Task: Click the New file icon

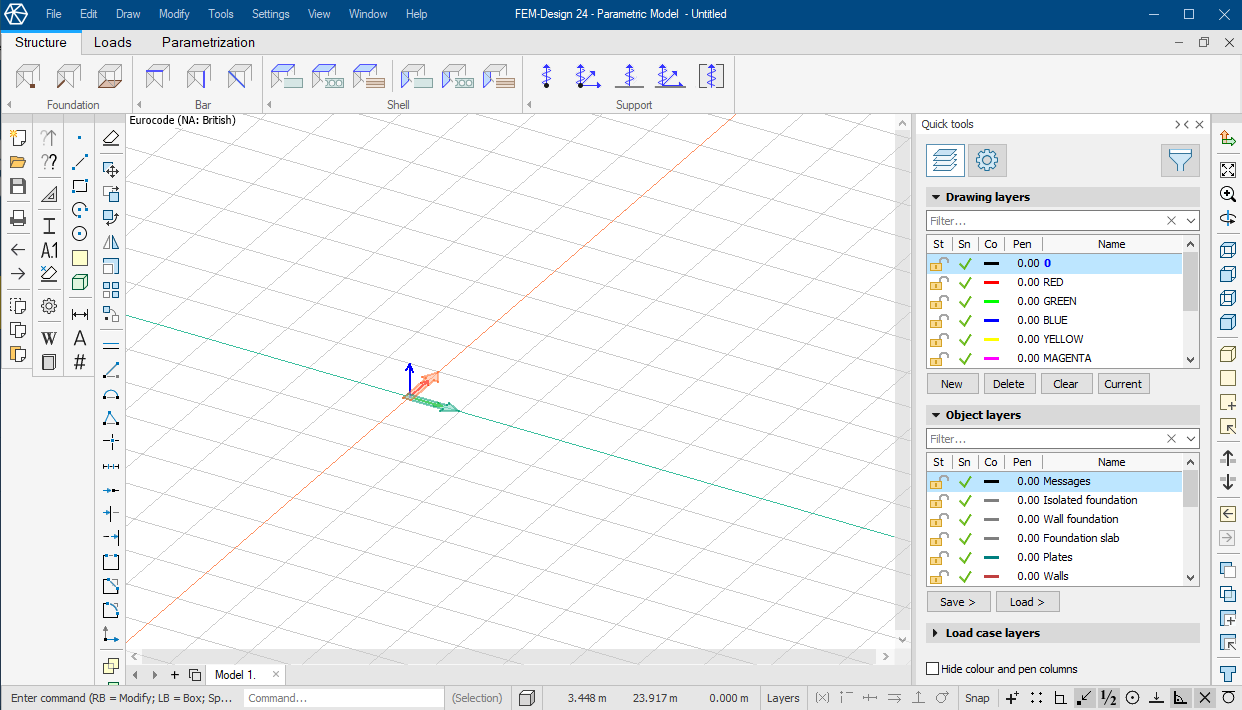Action: coord(17,138)
